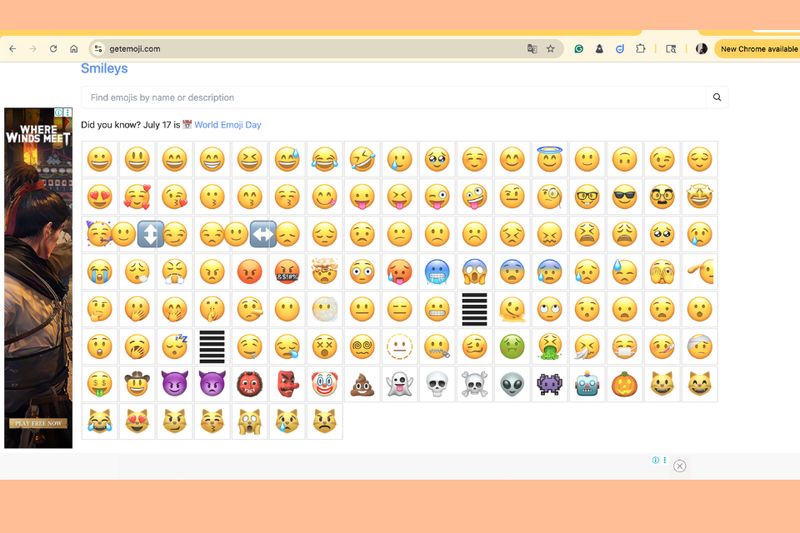
Task: Select the red pouting angry face emoji
Action: (x=249, y=272)
